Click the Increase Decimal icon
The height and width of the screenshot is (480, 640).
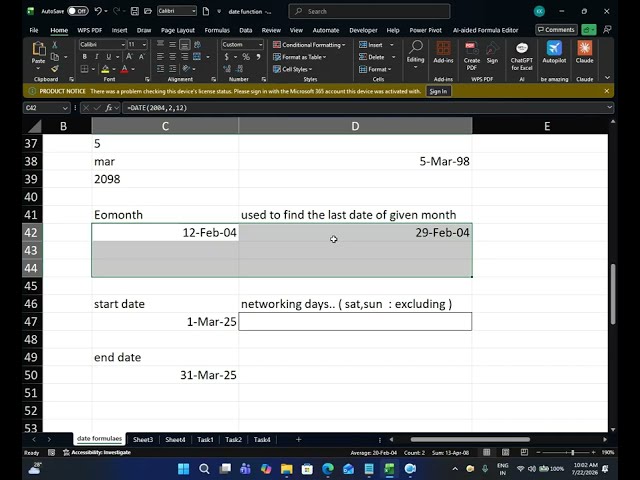pyautogui.click(x=227, y=69)
